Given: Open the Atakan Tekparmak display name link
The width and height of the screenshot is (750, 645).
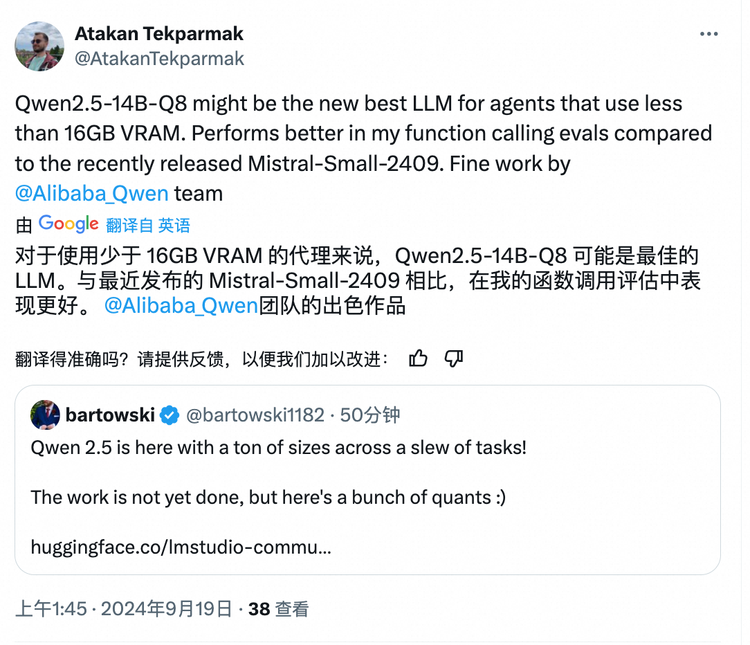Looking at the screenshot, I should 159,34.
